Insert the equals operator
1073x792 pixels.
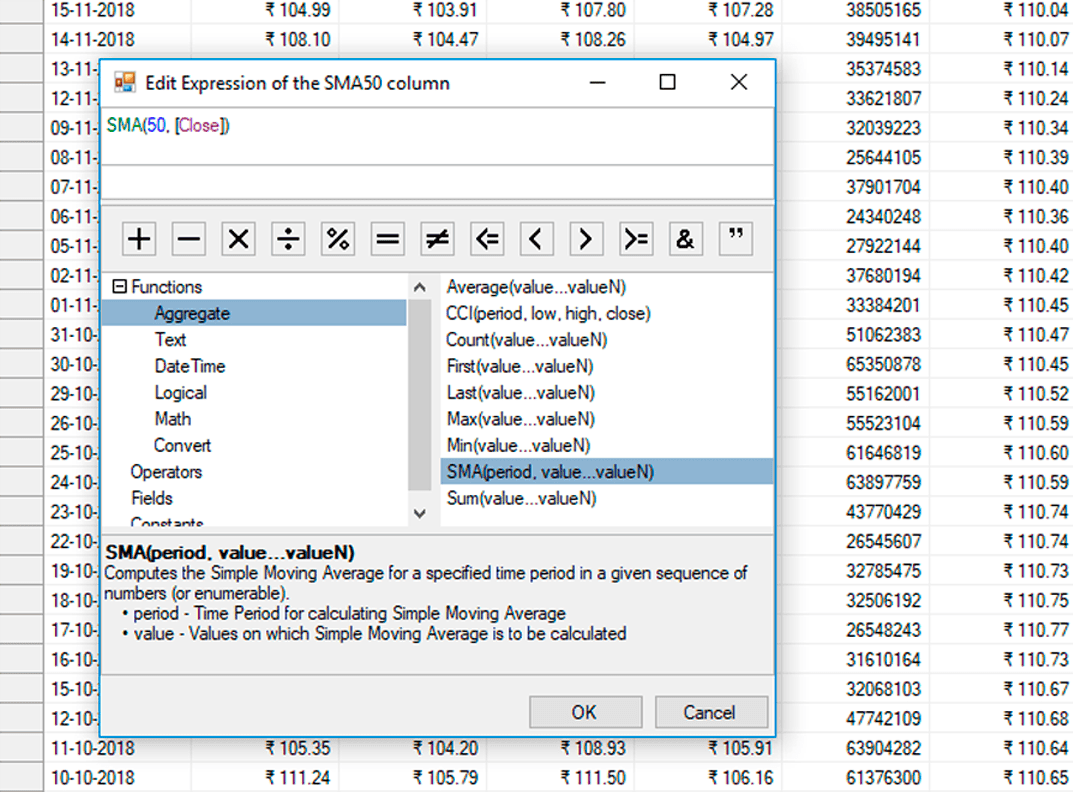pyautogui.click(x=388, y=239)
